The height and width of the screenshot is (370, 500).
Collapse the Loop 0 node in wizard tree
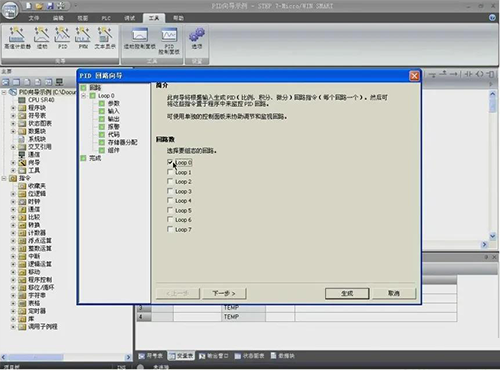tap(84, 96)
